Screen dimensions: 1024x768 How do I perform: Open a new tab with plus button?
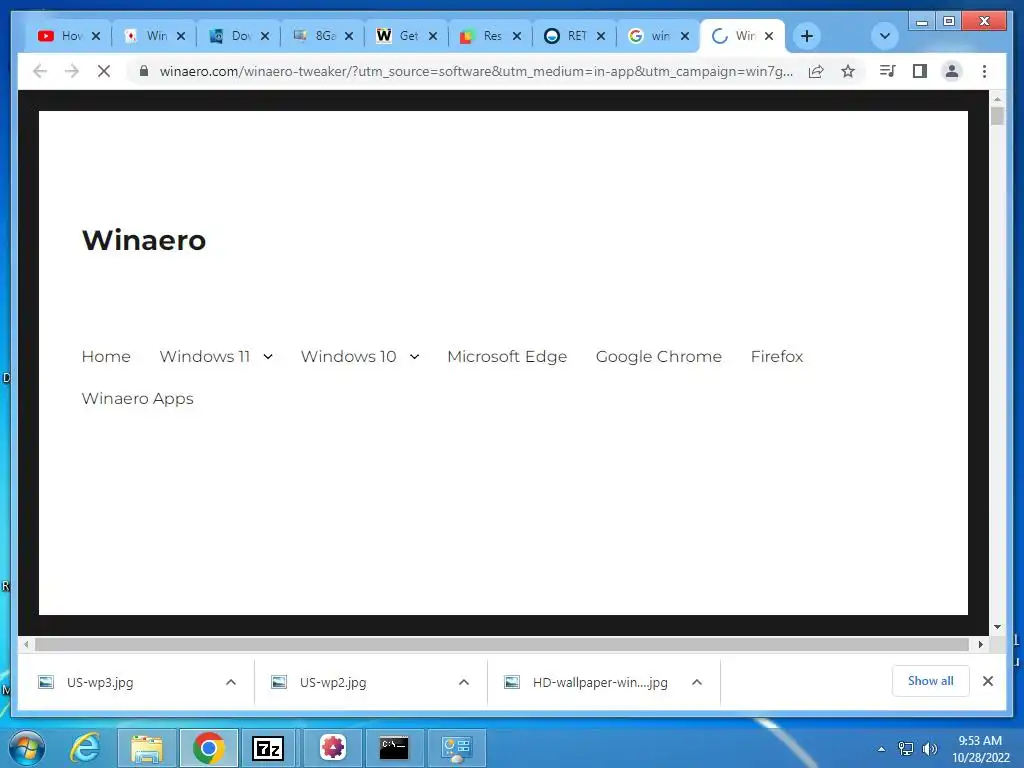tap(807, 36)
